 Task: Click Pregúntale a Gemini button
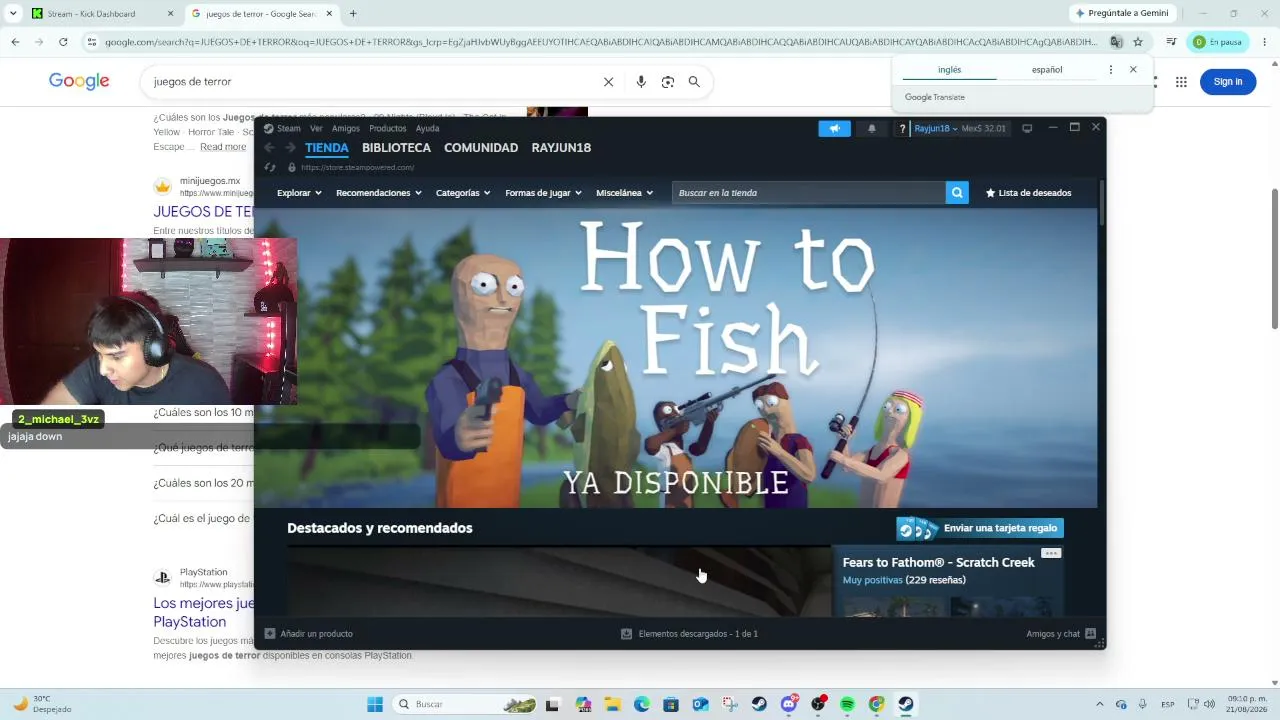(1121, 13)
